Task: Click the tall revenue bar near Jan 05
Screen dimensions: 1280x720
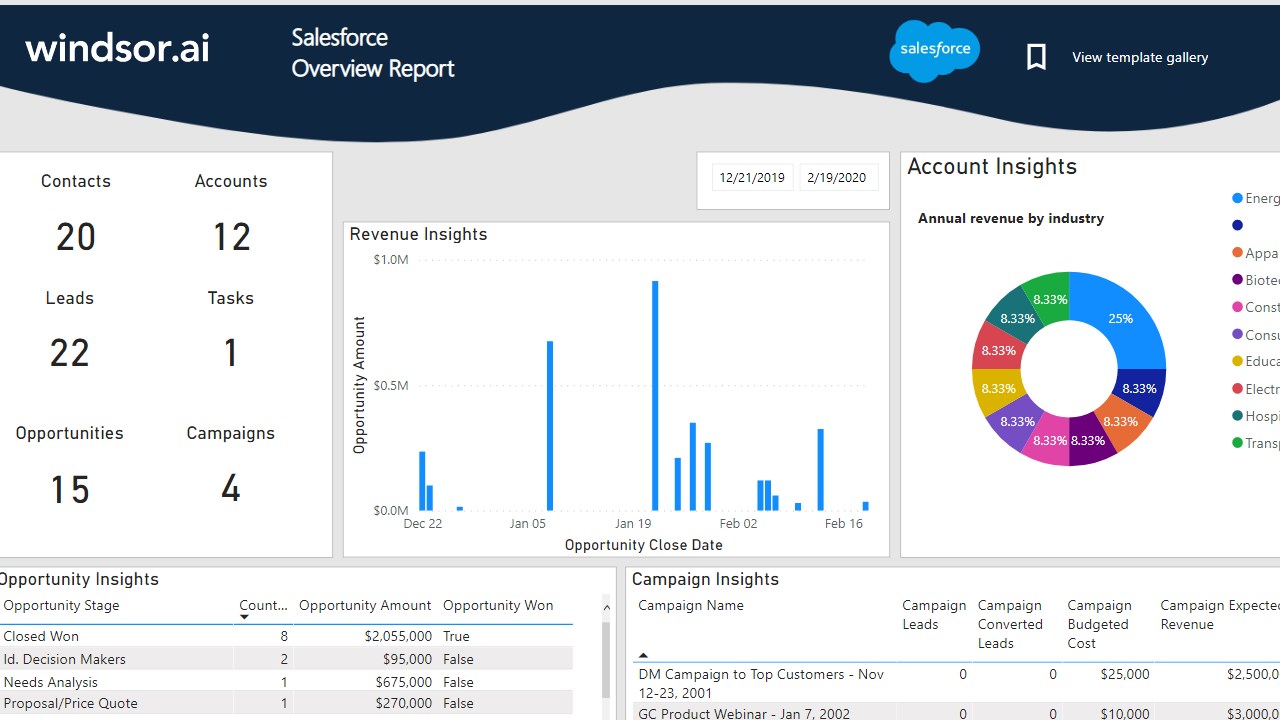Action: [550, 425]
